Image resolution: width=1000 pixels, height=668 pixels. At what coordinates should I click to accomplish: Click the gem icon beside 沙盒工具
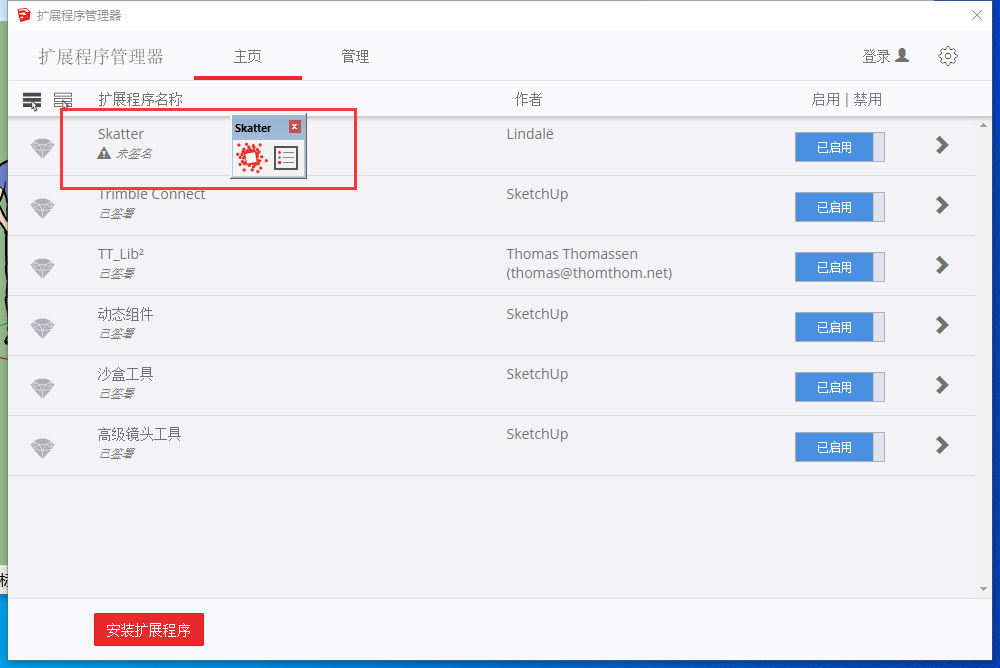tap(43, 388)
